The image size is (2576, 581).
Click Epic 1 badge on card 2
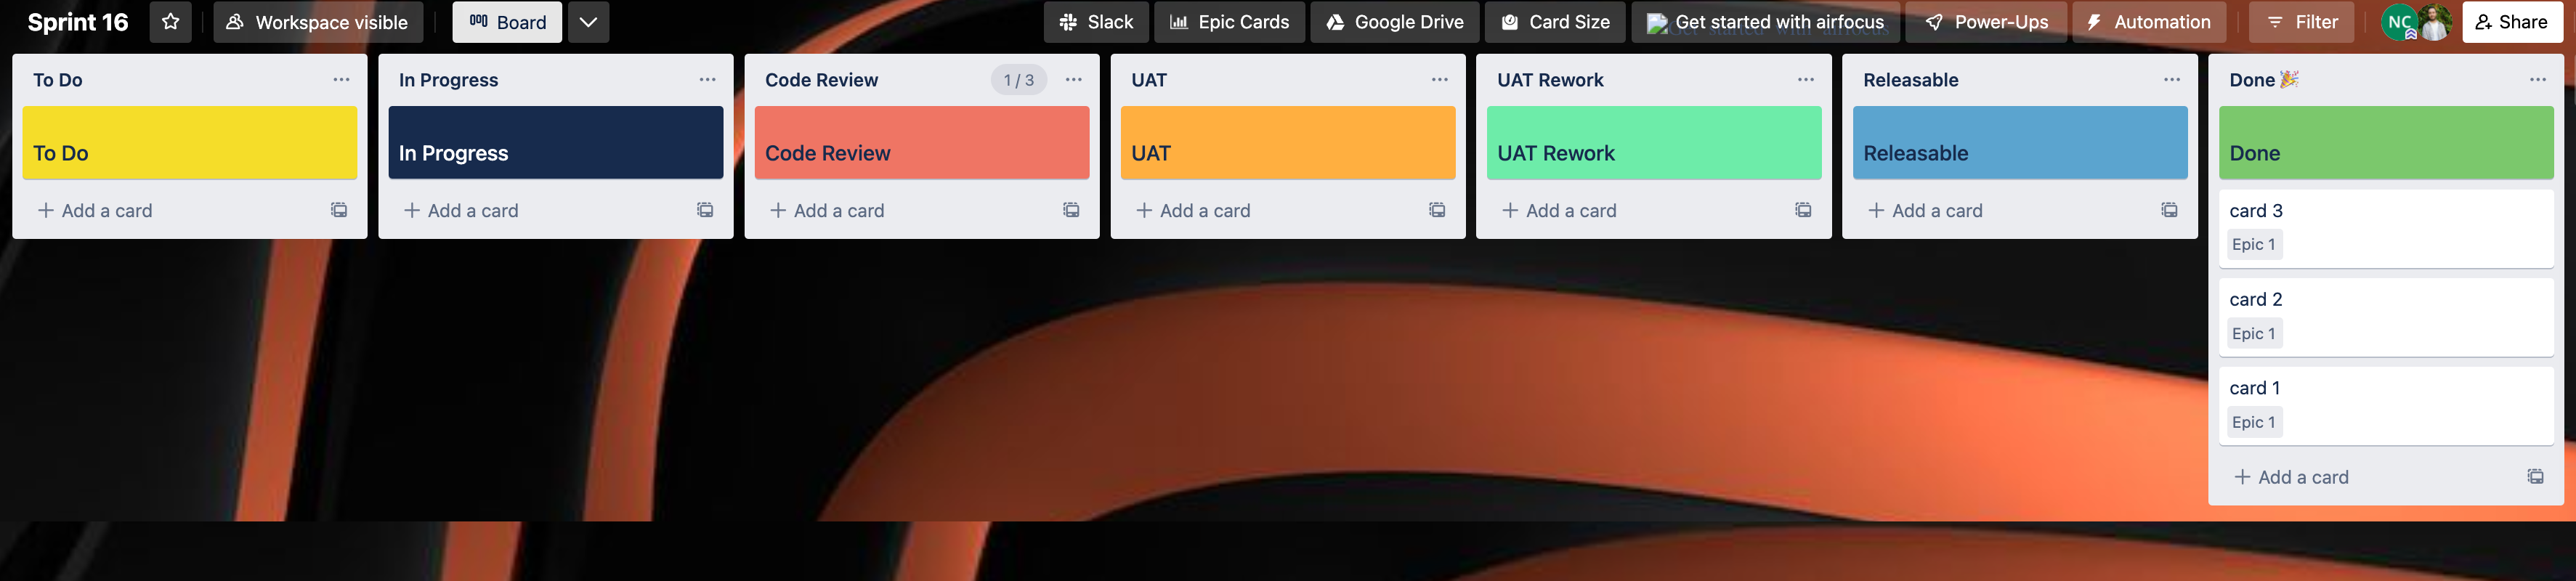2253,334
